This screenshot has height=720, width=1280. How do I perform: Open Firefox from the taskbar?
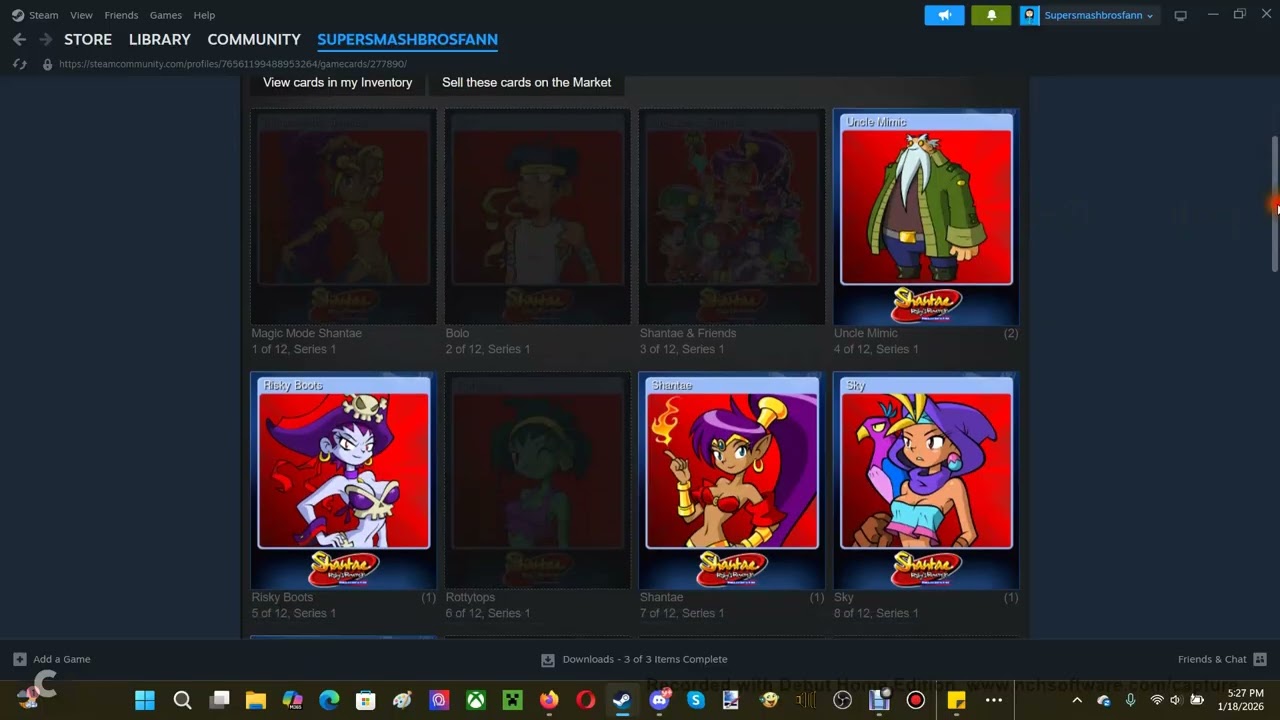coord(549,700)
